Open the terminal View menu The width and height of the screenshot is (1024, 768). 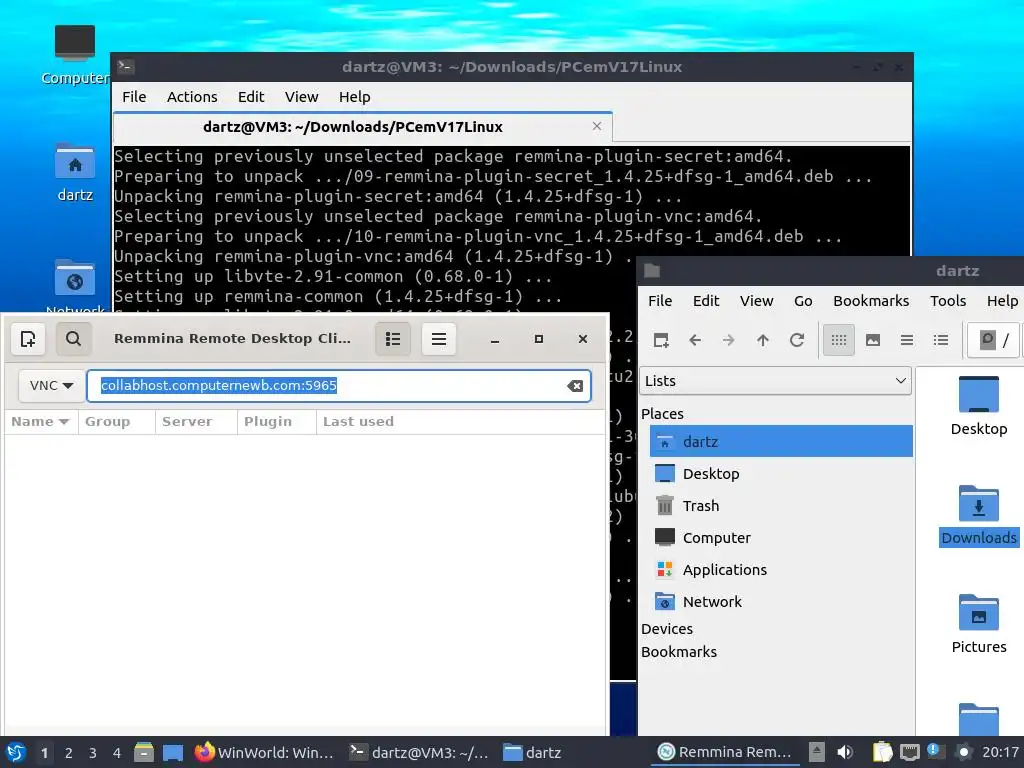[301, 97]
